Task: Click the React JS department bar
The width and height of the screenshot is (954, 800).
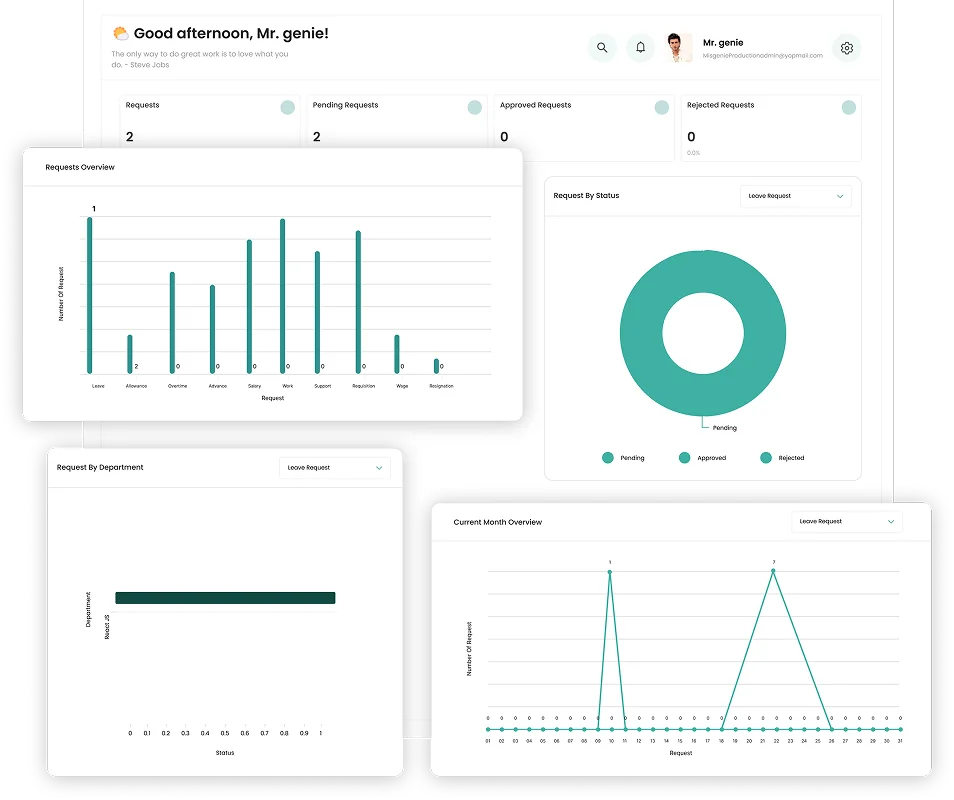Action: [x=225, y=598]
